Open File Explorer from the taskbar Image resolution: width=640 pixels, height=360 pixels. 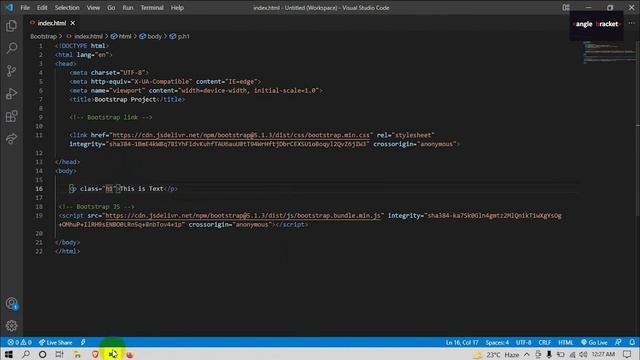point(77,354)
